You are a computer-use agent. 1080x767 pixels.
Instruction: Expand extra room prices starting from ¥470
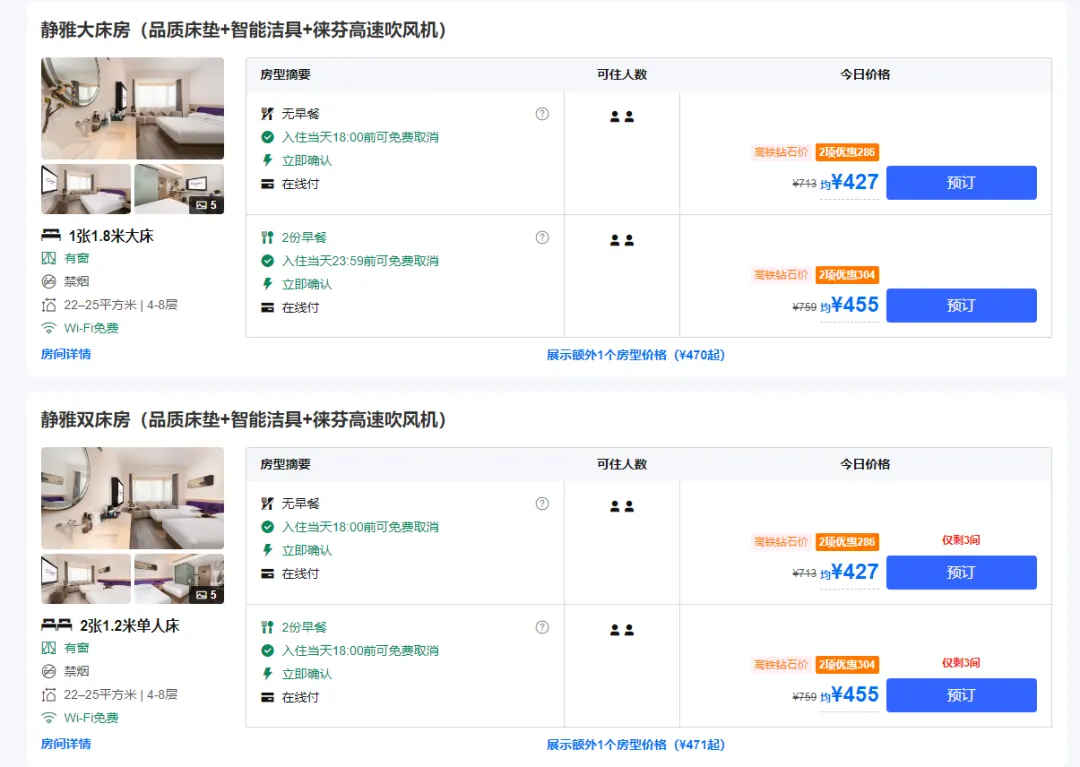pyautogui.click(x=635, y=355)
